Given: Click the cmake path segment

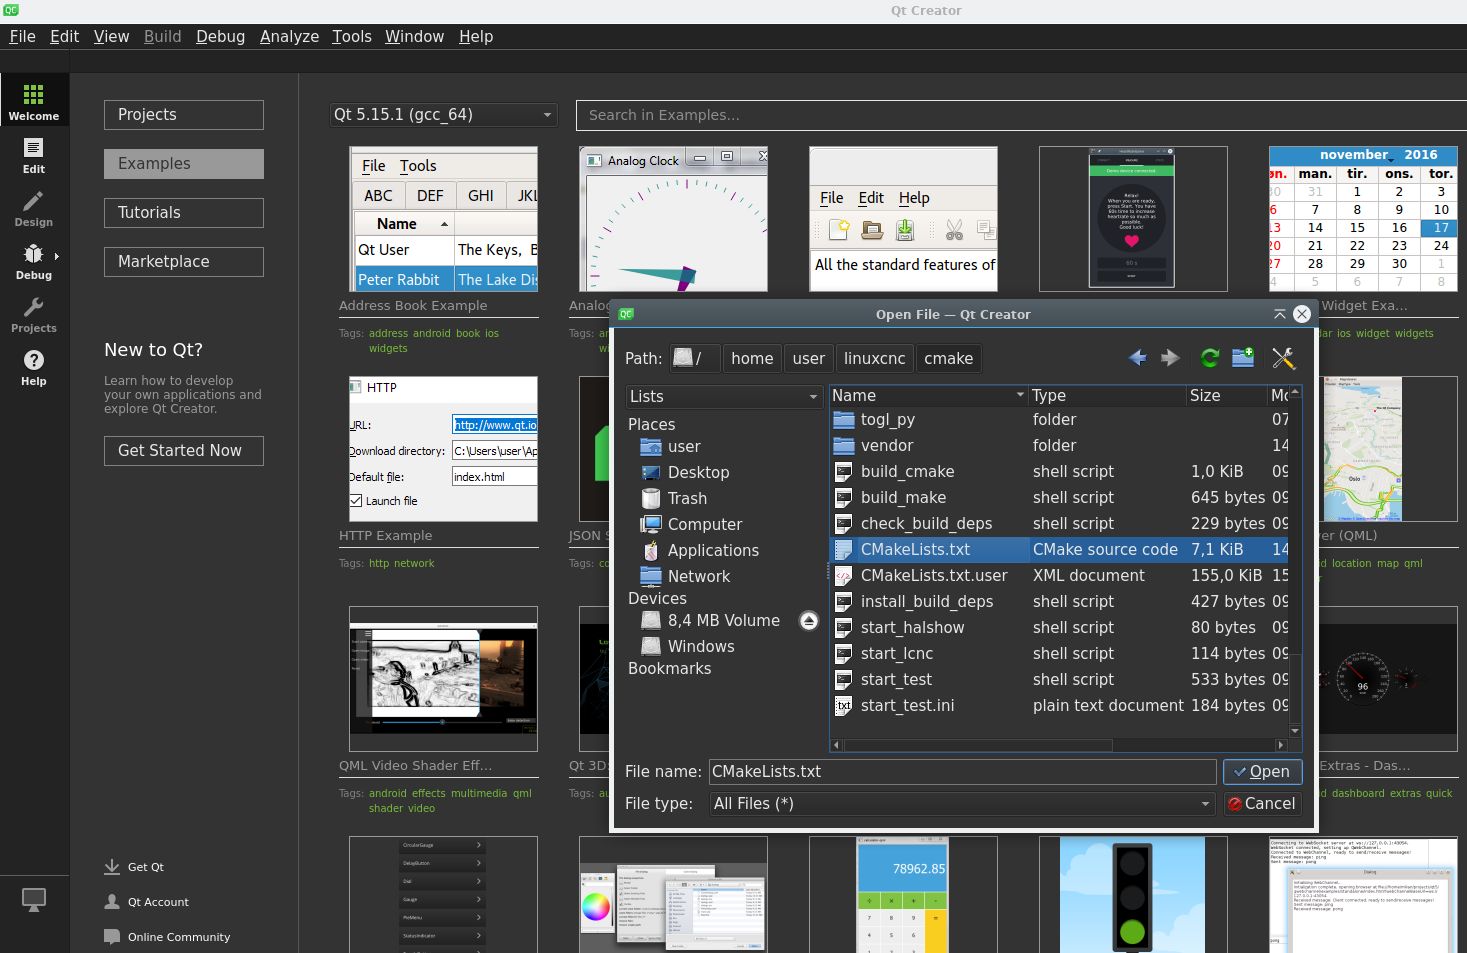Looking at the screenshot, I should [x=948, y=358].
